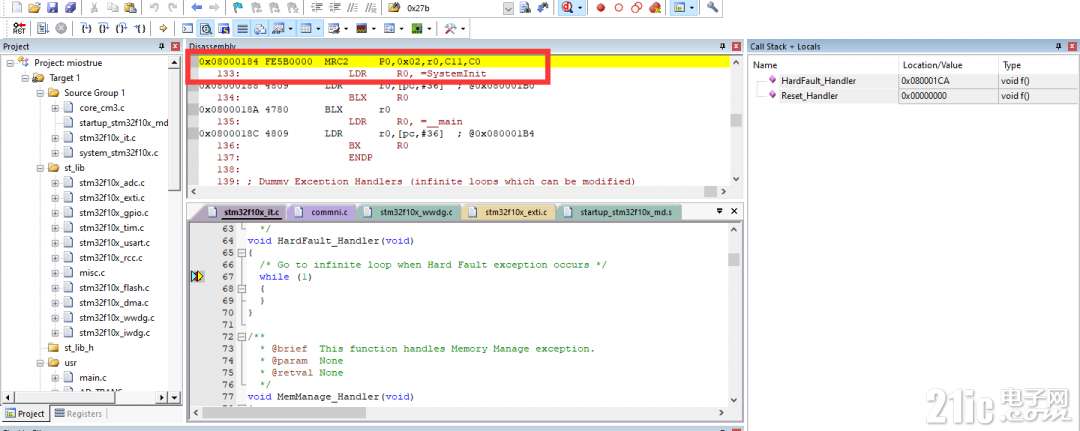Image resolution: width=1080 pixels, height=431 pixels.
Task: Open configuration wrench icon
Action: 713,8
